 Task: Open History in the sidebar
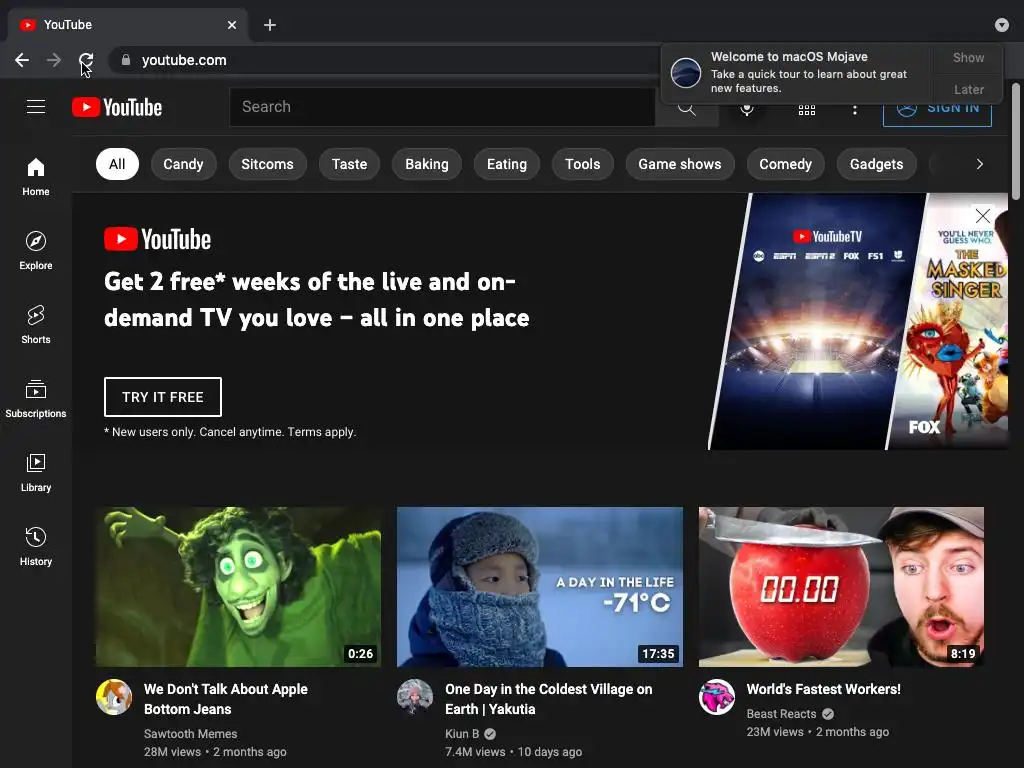[x=36, y=546]
